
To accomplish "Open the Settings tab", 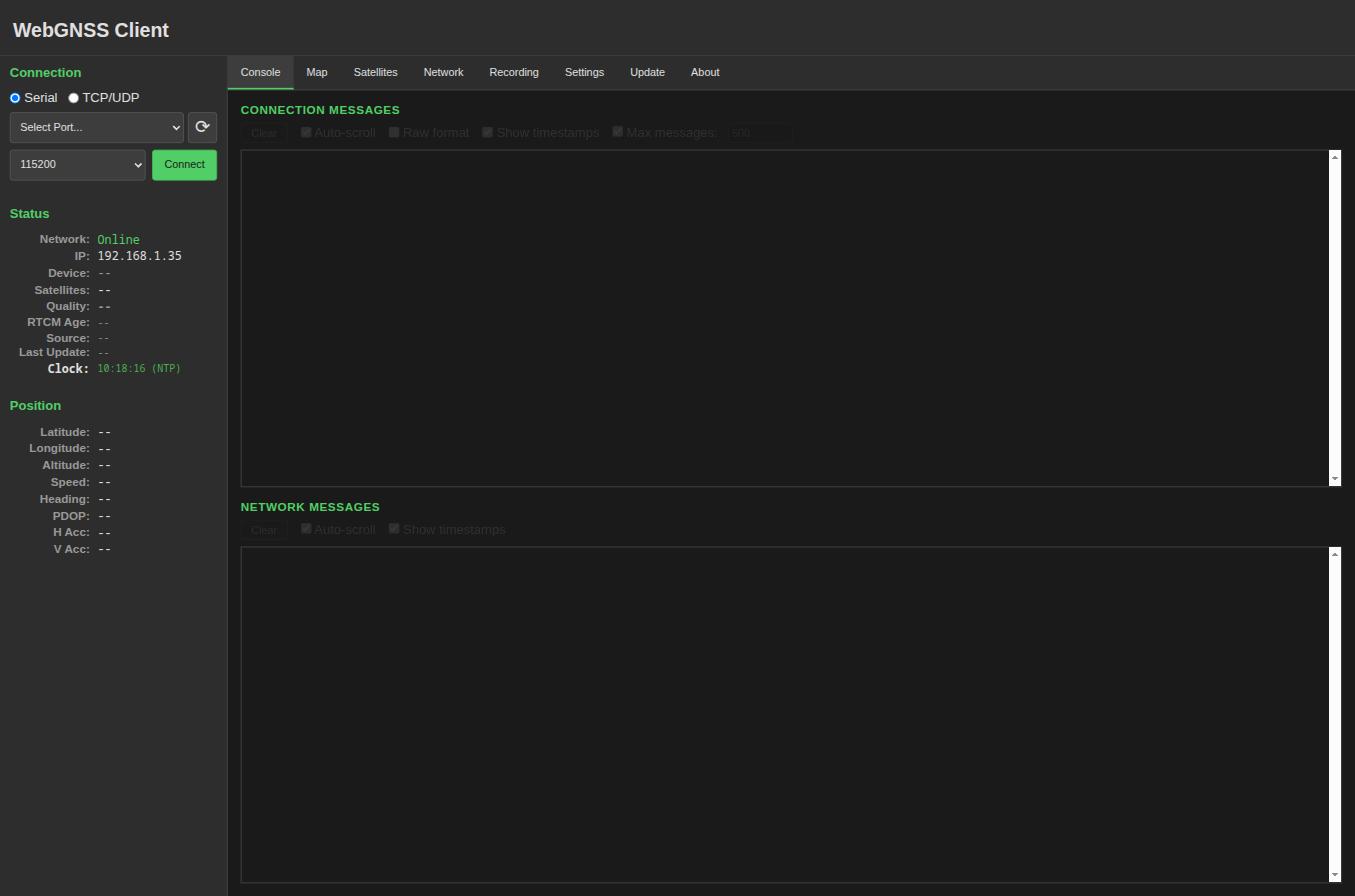I will pos(584,73).
